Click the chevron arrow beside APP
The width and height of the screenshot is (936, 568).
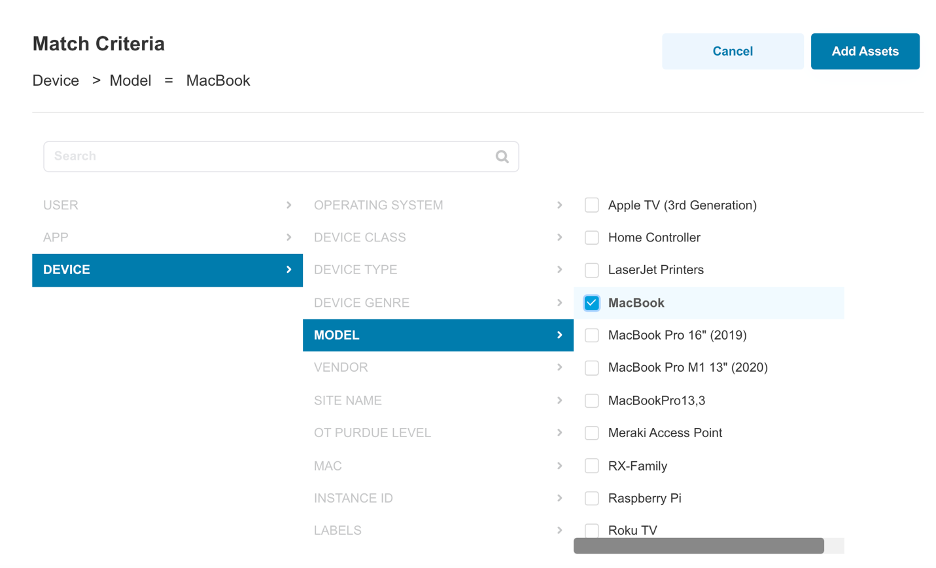(289, 237)
